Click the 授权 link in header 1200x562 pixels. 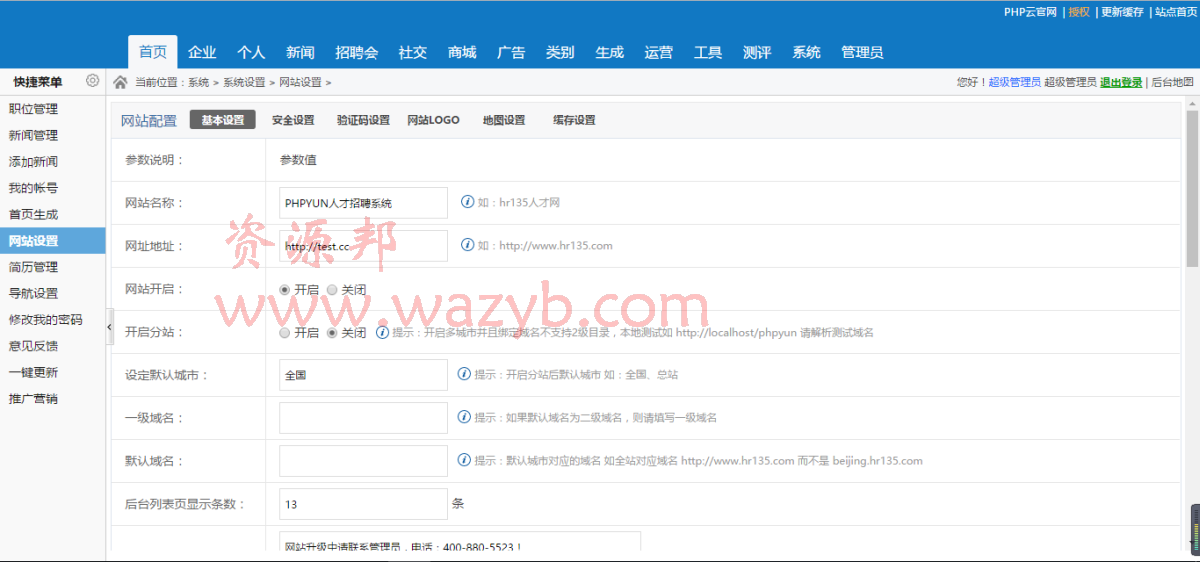pyautogui.click(x=1079, y=12)
